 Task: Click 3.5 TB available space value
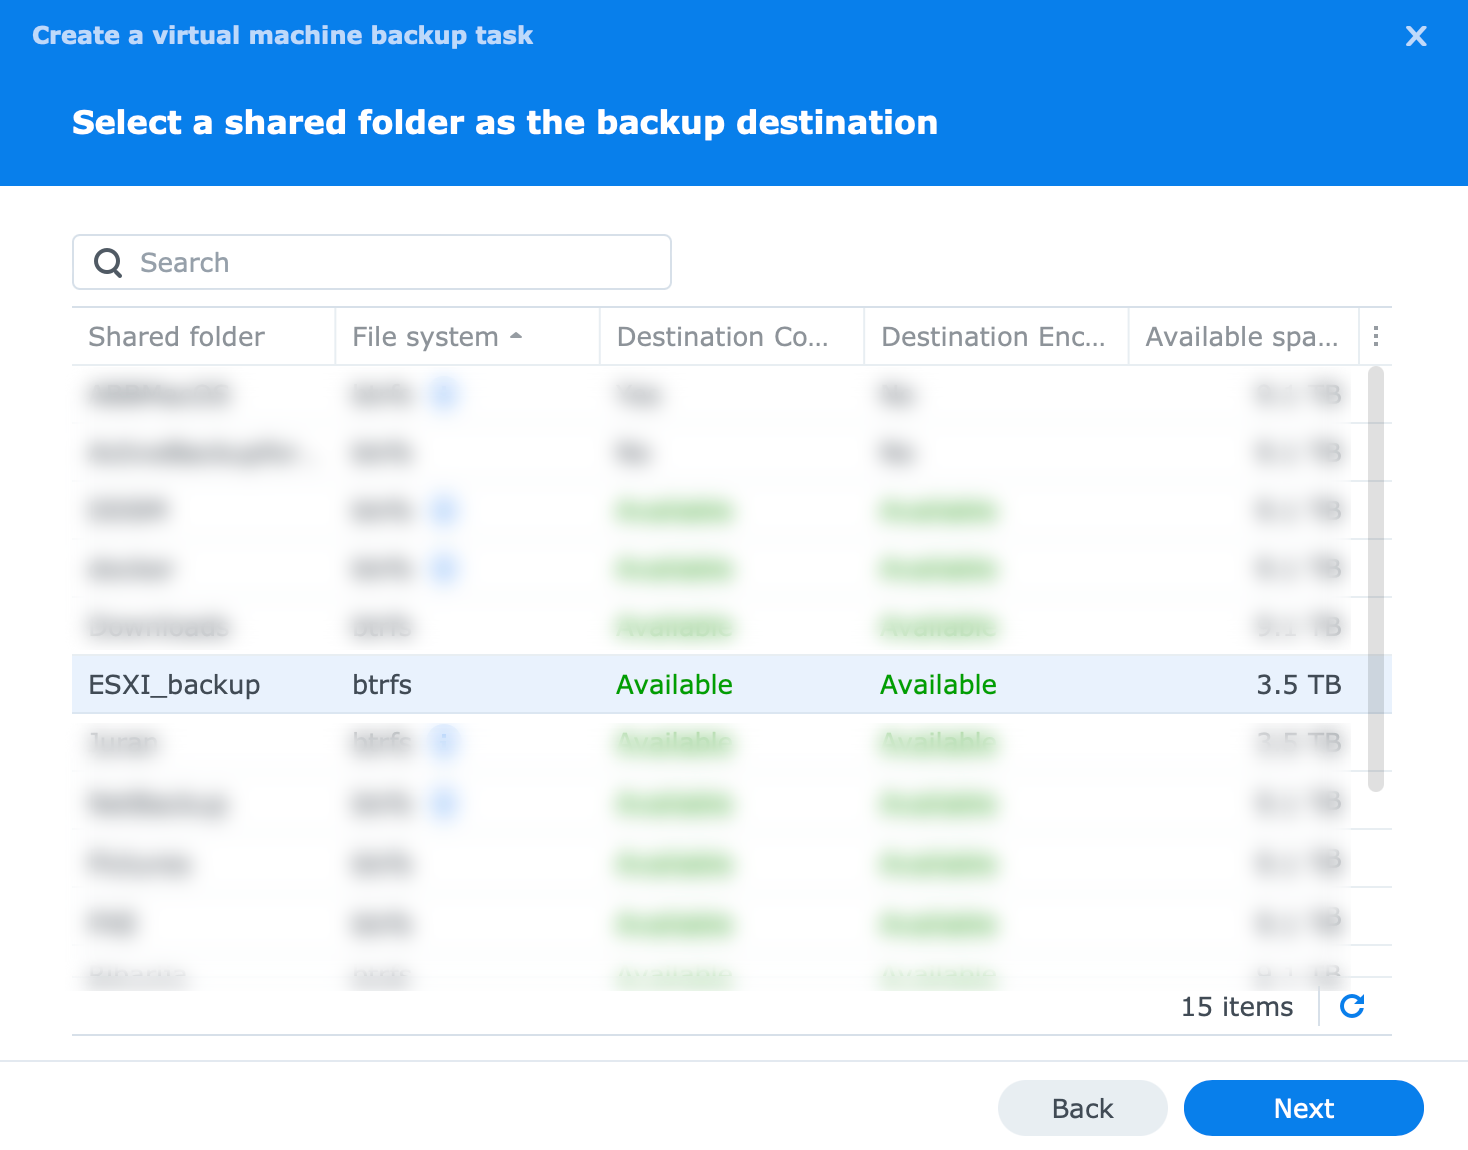(1299, 685)
